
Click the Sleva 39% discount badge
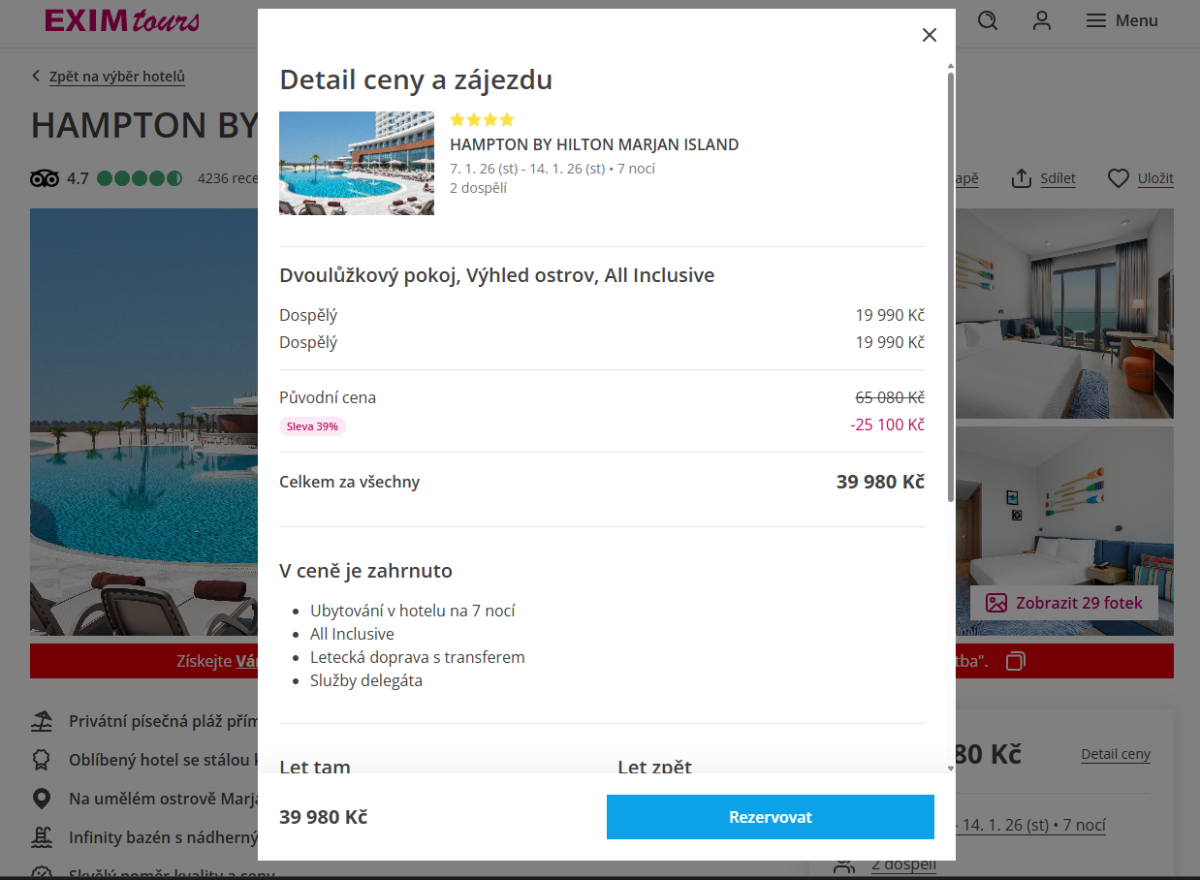[x=312, y=427]
